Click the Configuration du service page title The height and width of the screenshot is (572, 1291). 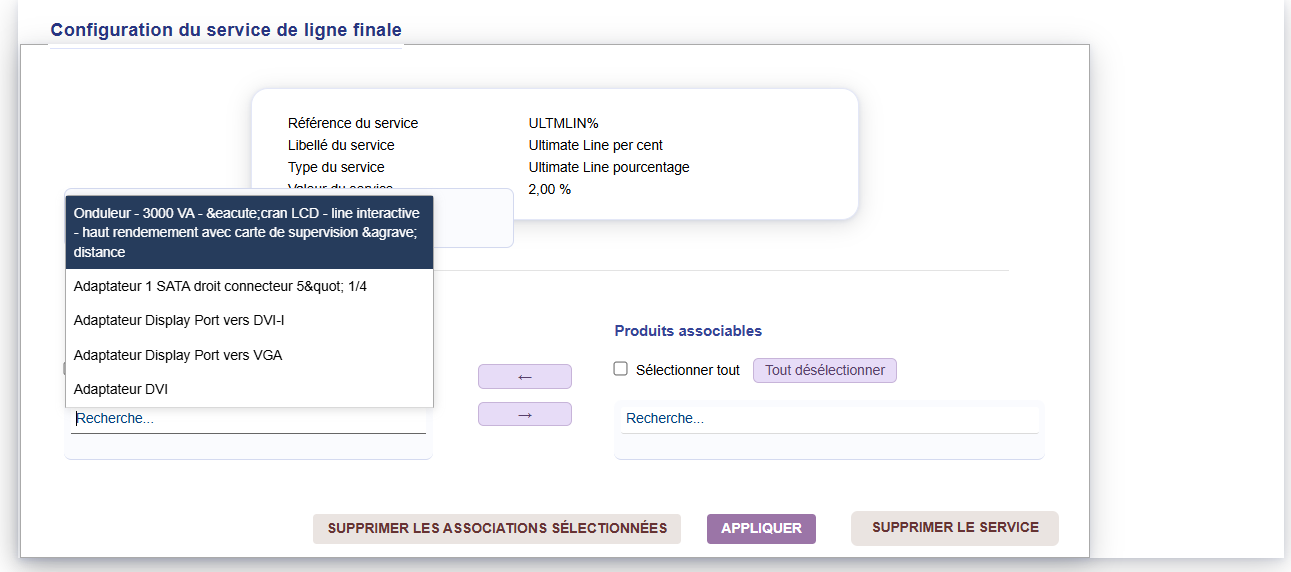tap(226, 30)
